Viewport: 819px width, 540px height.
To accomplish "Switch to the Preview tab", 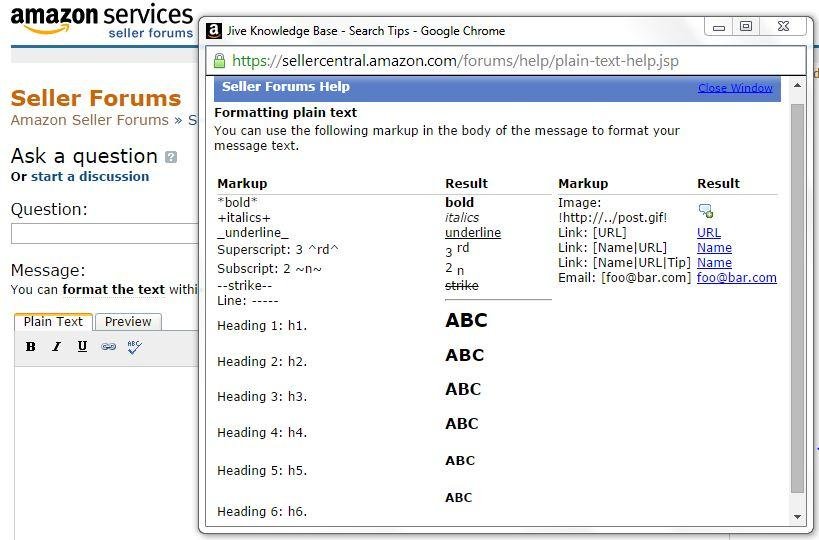I will [128, 322].
